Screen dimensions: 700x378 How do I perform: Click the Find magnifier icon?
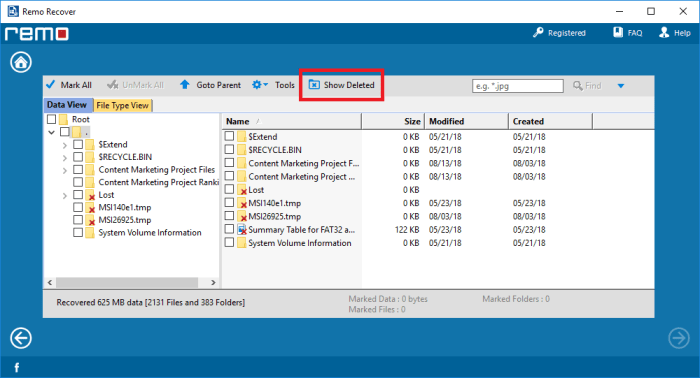pos(578,85)
